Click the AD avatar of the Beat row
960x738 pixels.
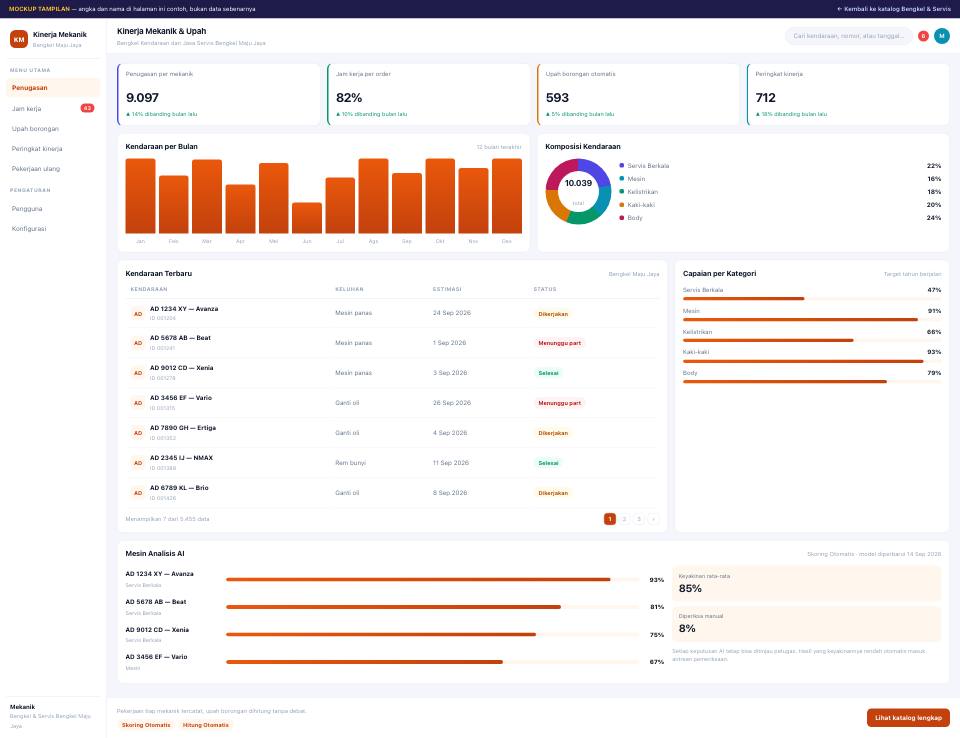(138, 343)
